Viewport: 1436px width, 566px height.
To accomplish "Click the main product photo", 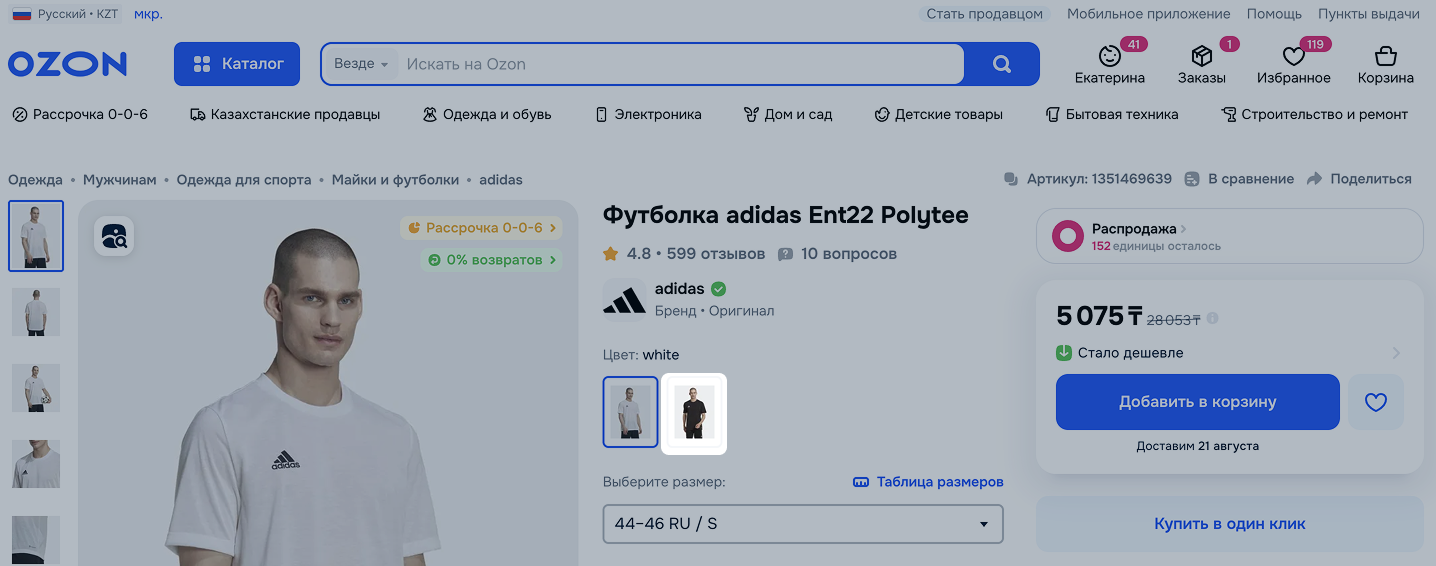I will [328, 384].
